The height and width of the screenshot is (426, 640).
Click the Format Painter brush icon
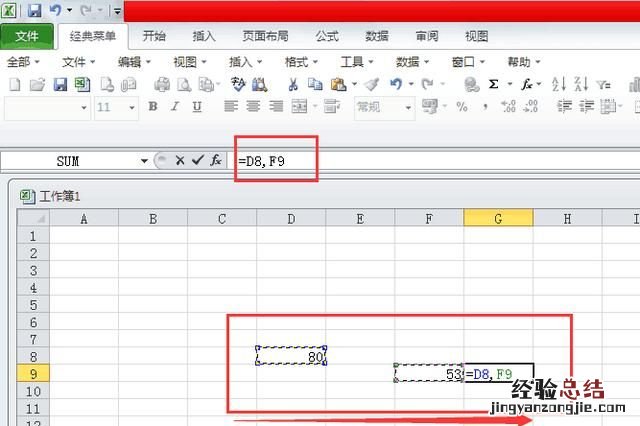click(x=371, y=85)
